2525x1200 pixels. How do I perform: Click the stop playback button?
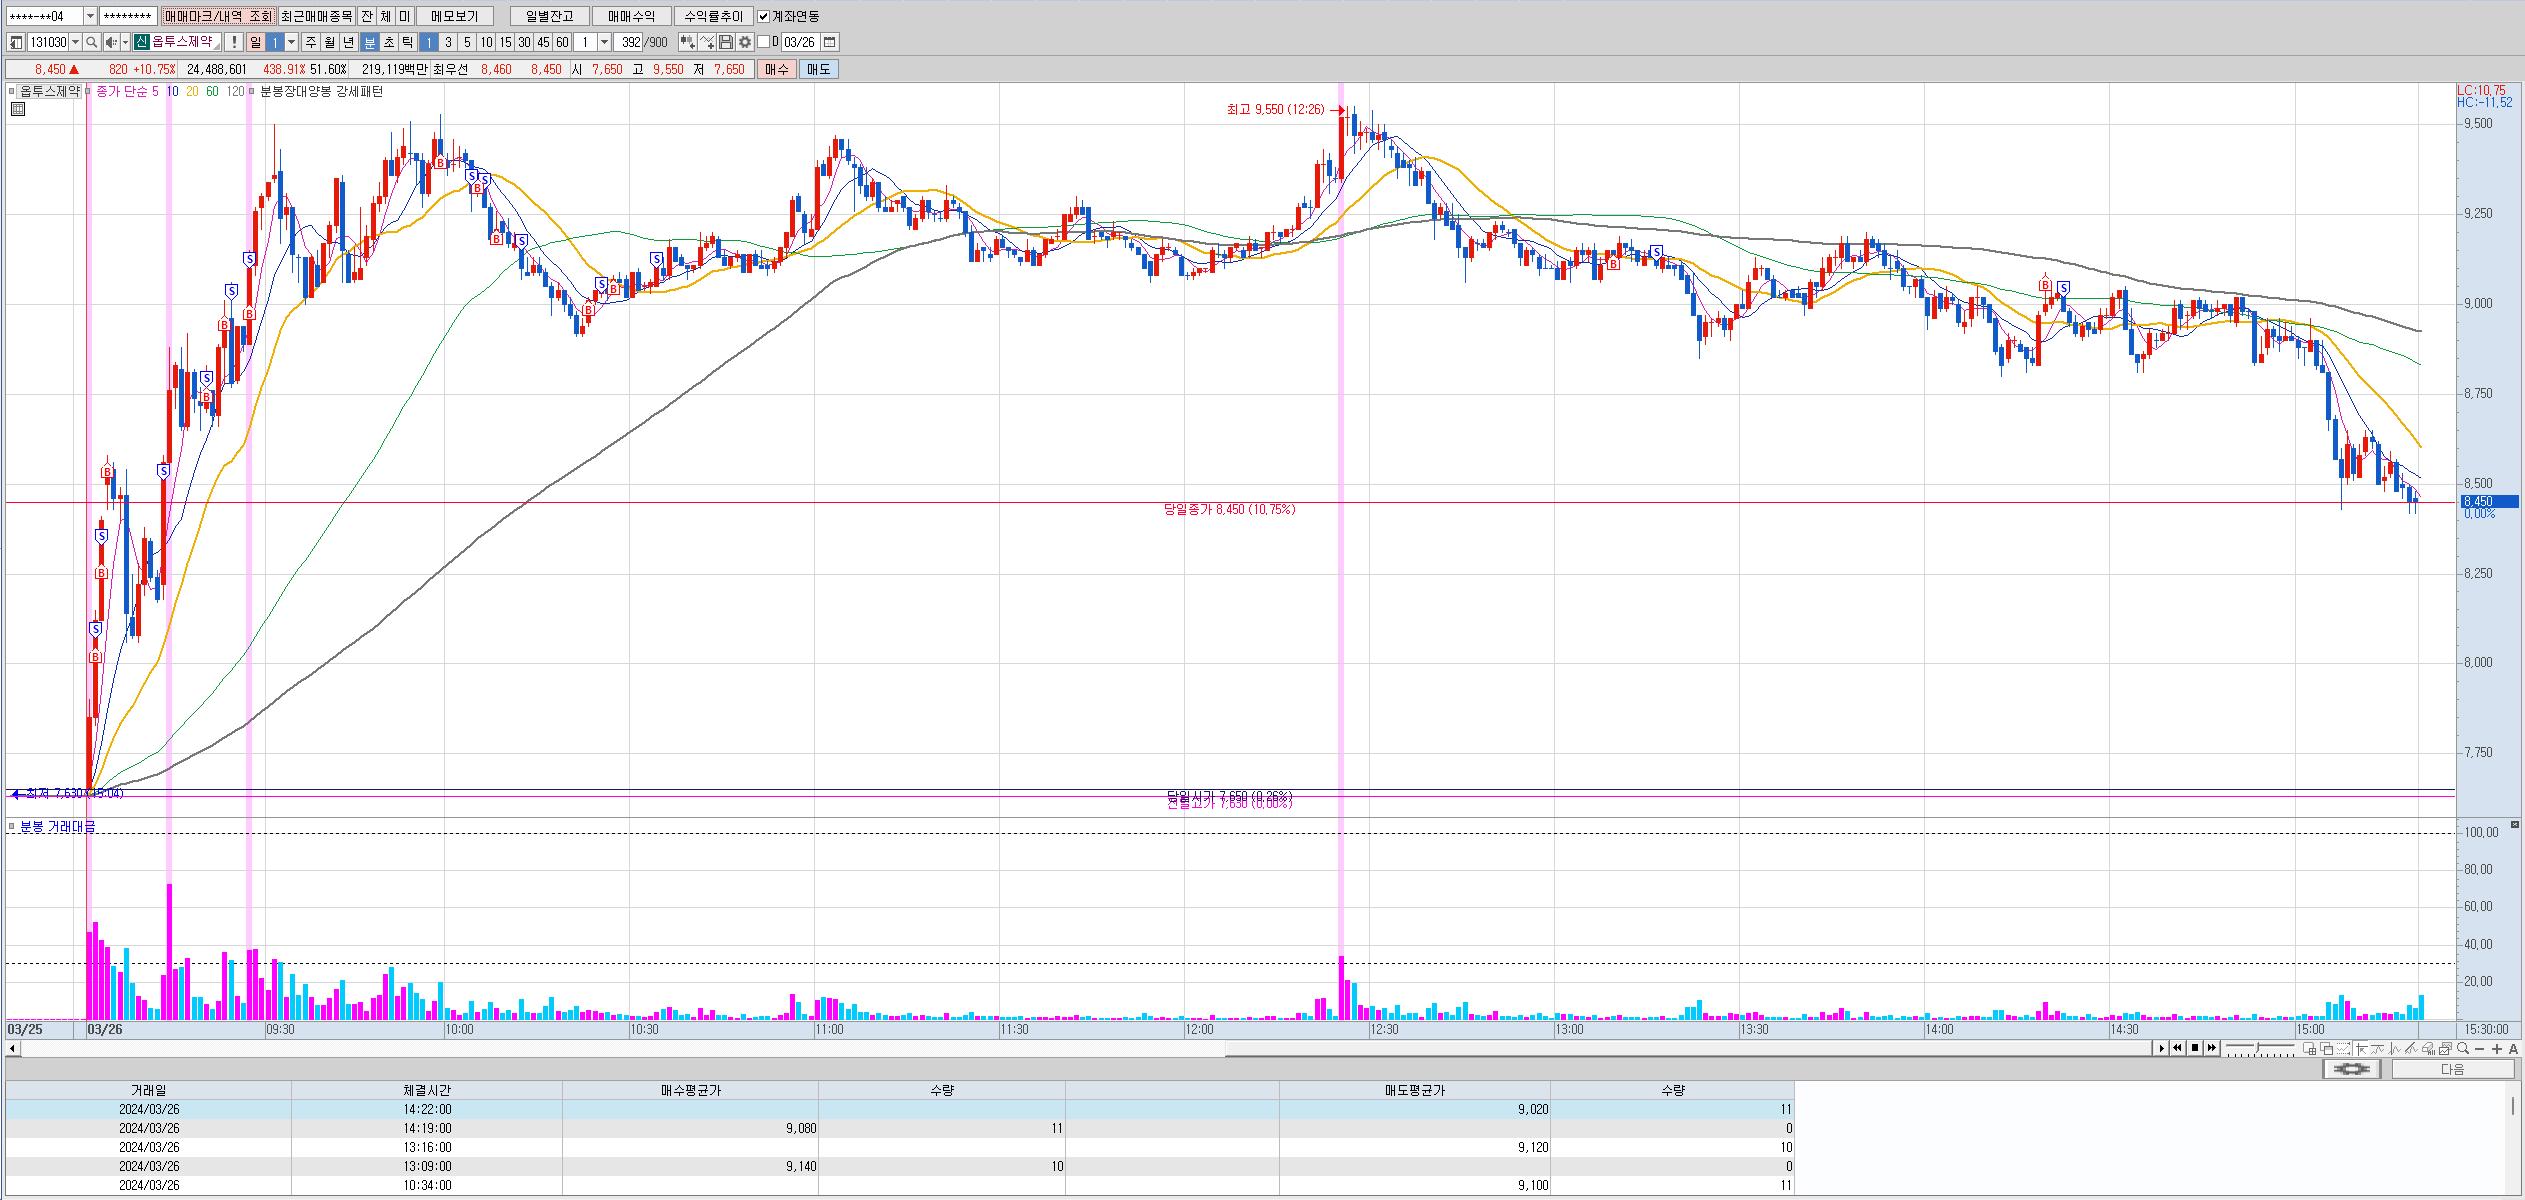2195,1048
